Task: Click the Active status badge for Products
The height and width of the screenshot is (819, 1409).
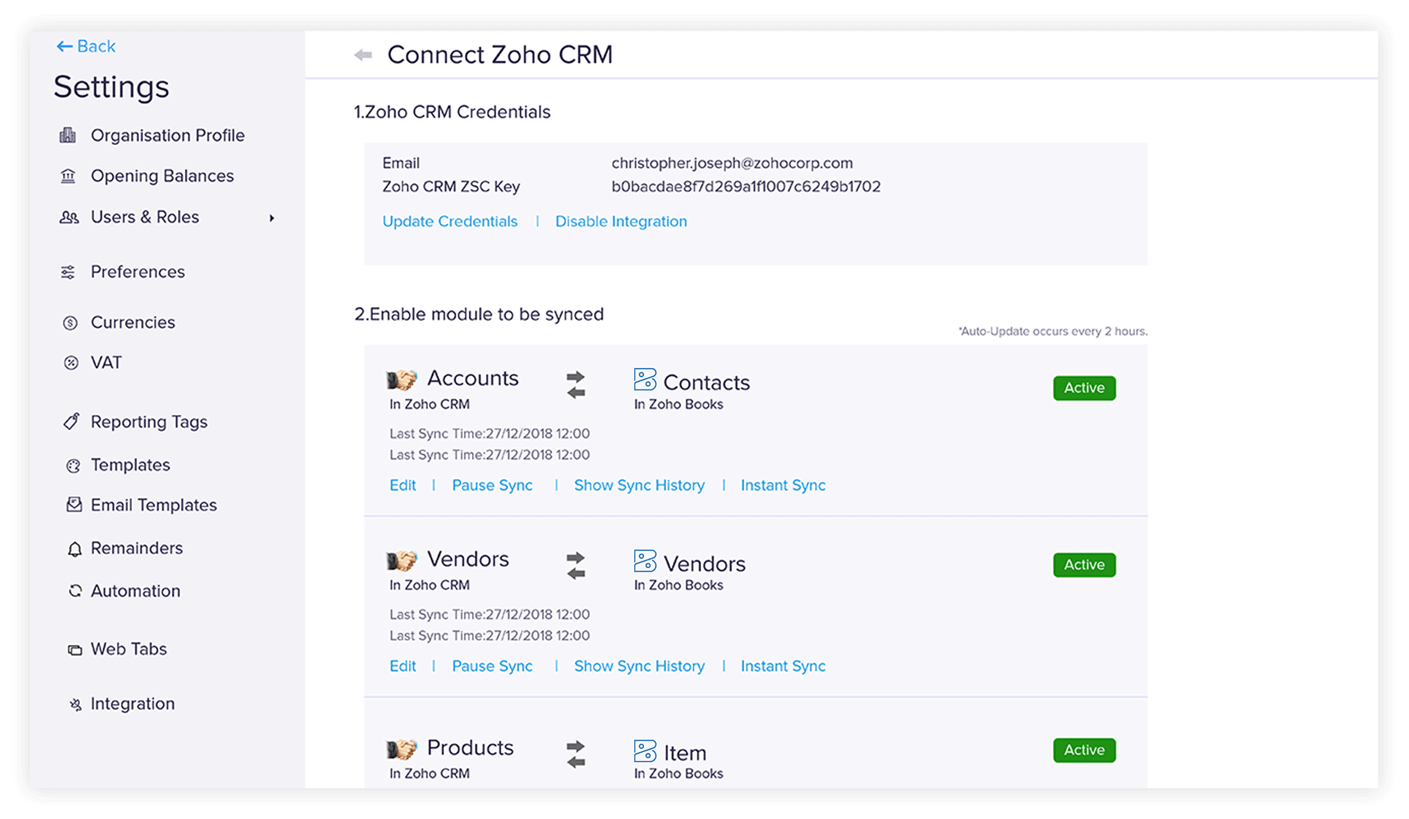Action: 1084,750
